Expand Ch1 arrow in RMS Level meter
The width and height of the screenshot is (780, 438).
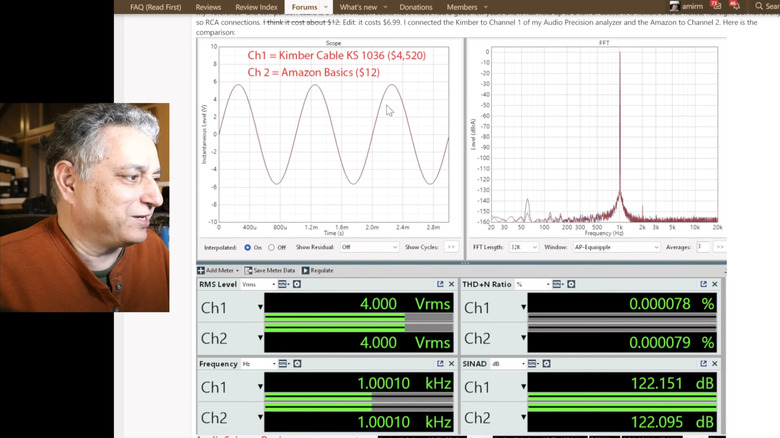[260, 308]
